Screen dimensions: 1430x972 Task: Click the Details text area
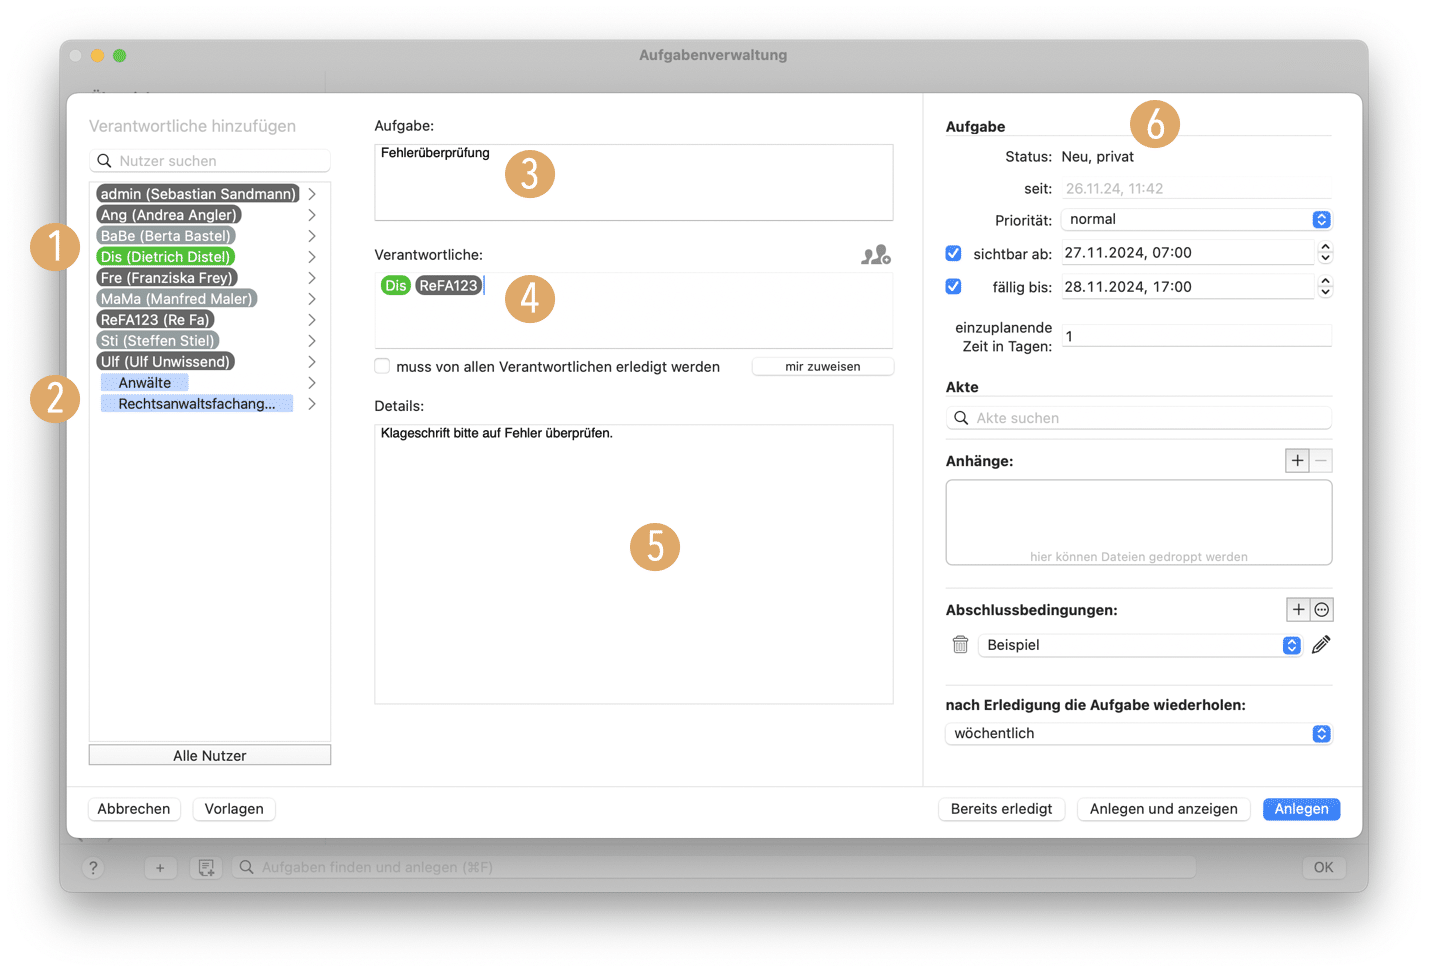[634, 564]
